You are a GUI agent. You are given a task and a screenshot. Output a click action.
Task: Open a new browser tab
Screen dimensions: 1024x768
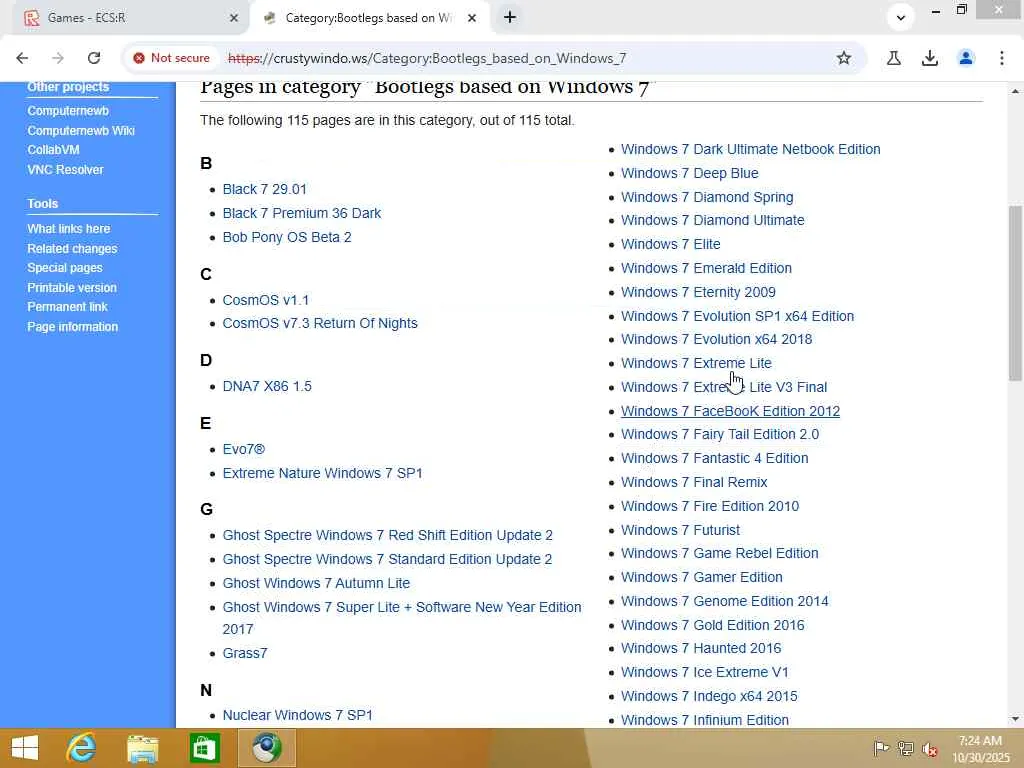510,18
